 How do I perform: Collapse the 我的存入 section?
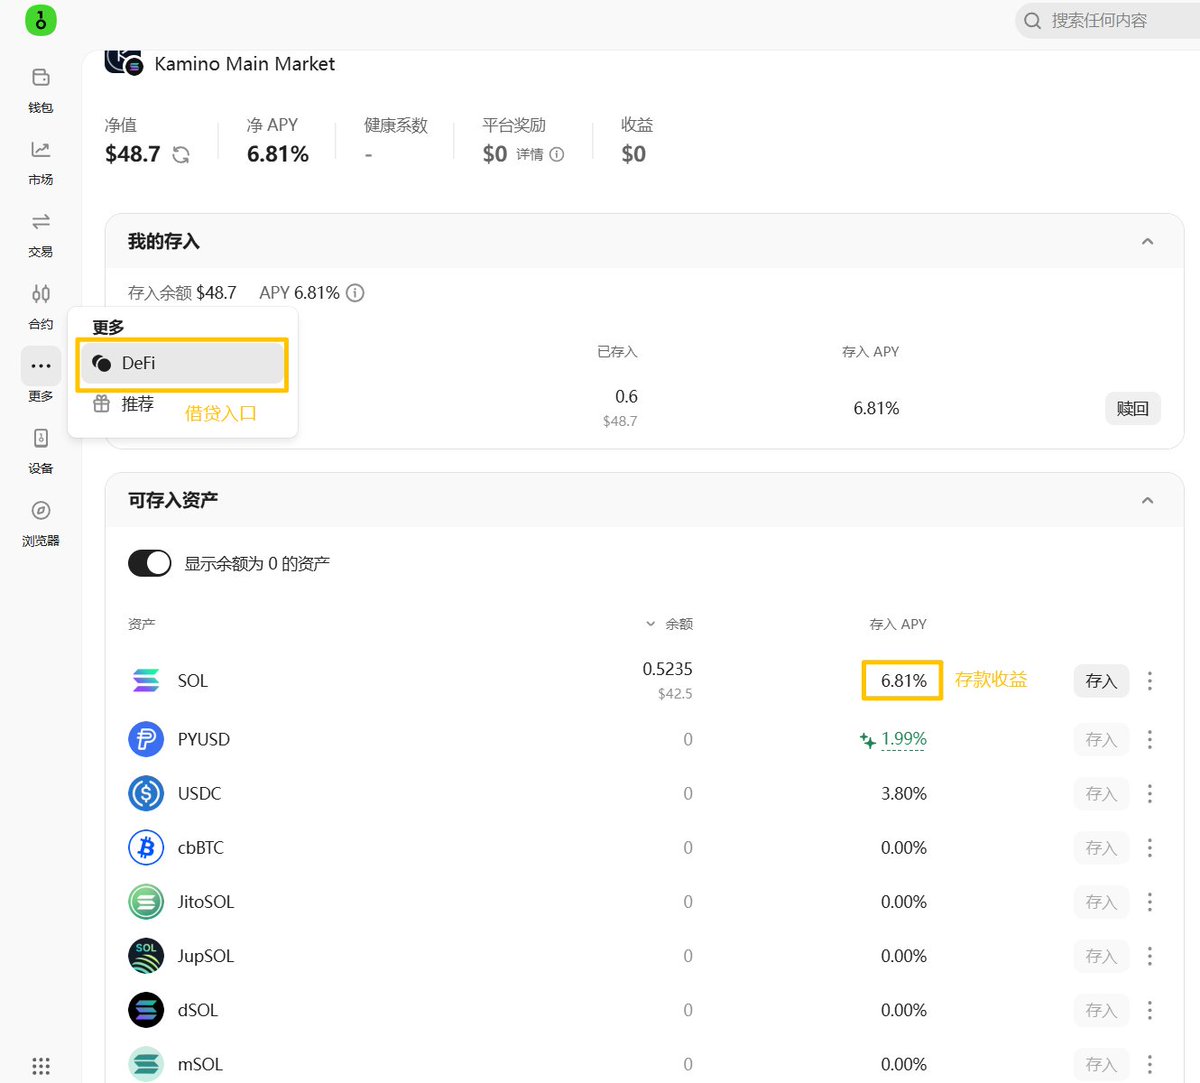click(1147, 241)
